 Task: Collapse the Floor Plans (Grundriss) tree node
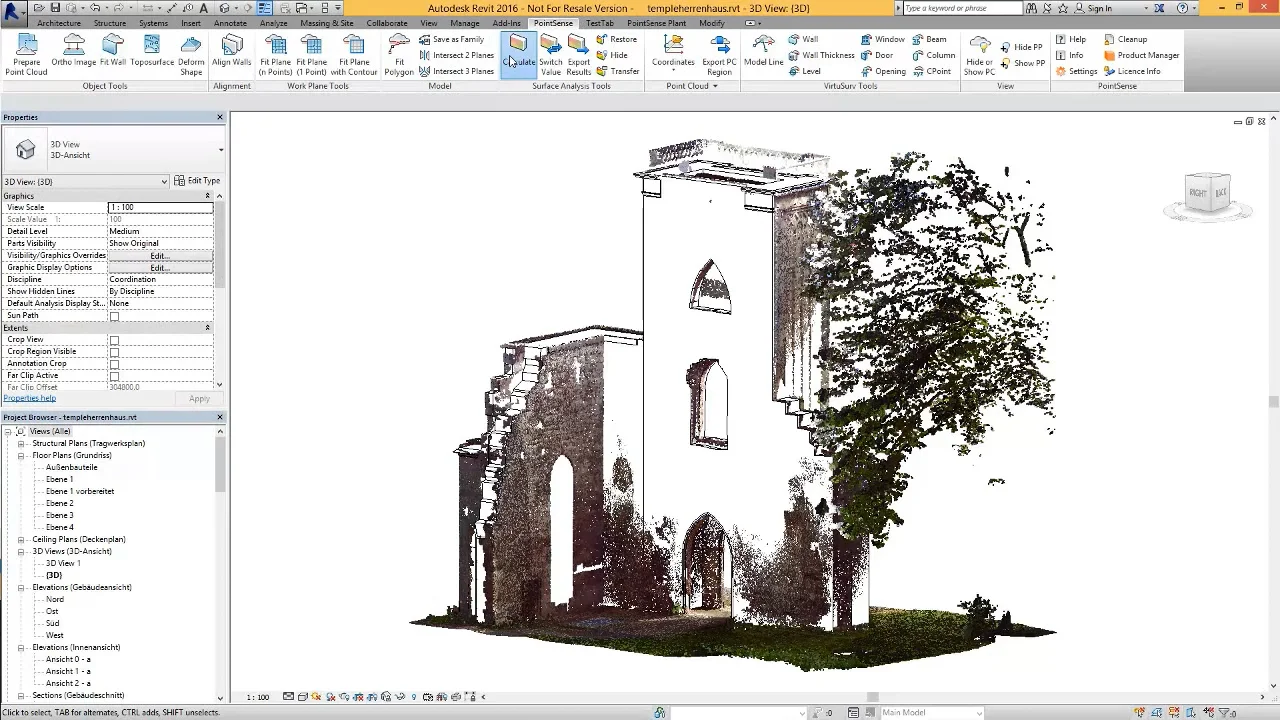click(21, 455)
